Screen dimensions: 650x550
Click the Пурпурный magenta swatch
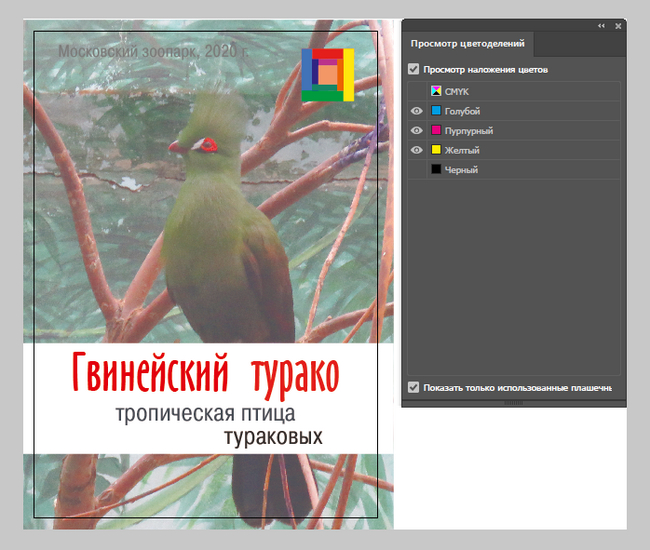(x=436, y=130)
